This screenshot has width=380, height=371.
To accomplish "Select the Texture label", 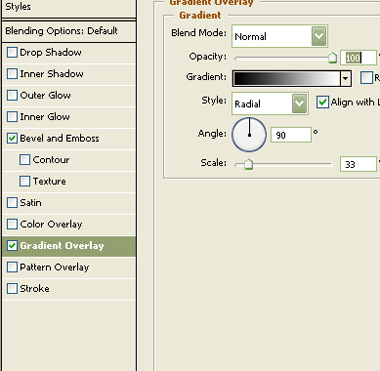I will click(x=49, y=181).
